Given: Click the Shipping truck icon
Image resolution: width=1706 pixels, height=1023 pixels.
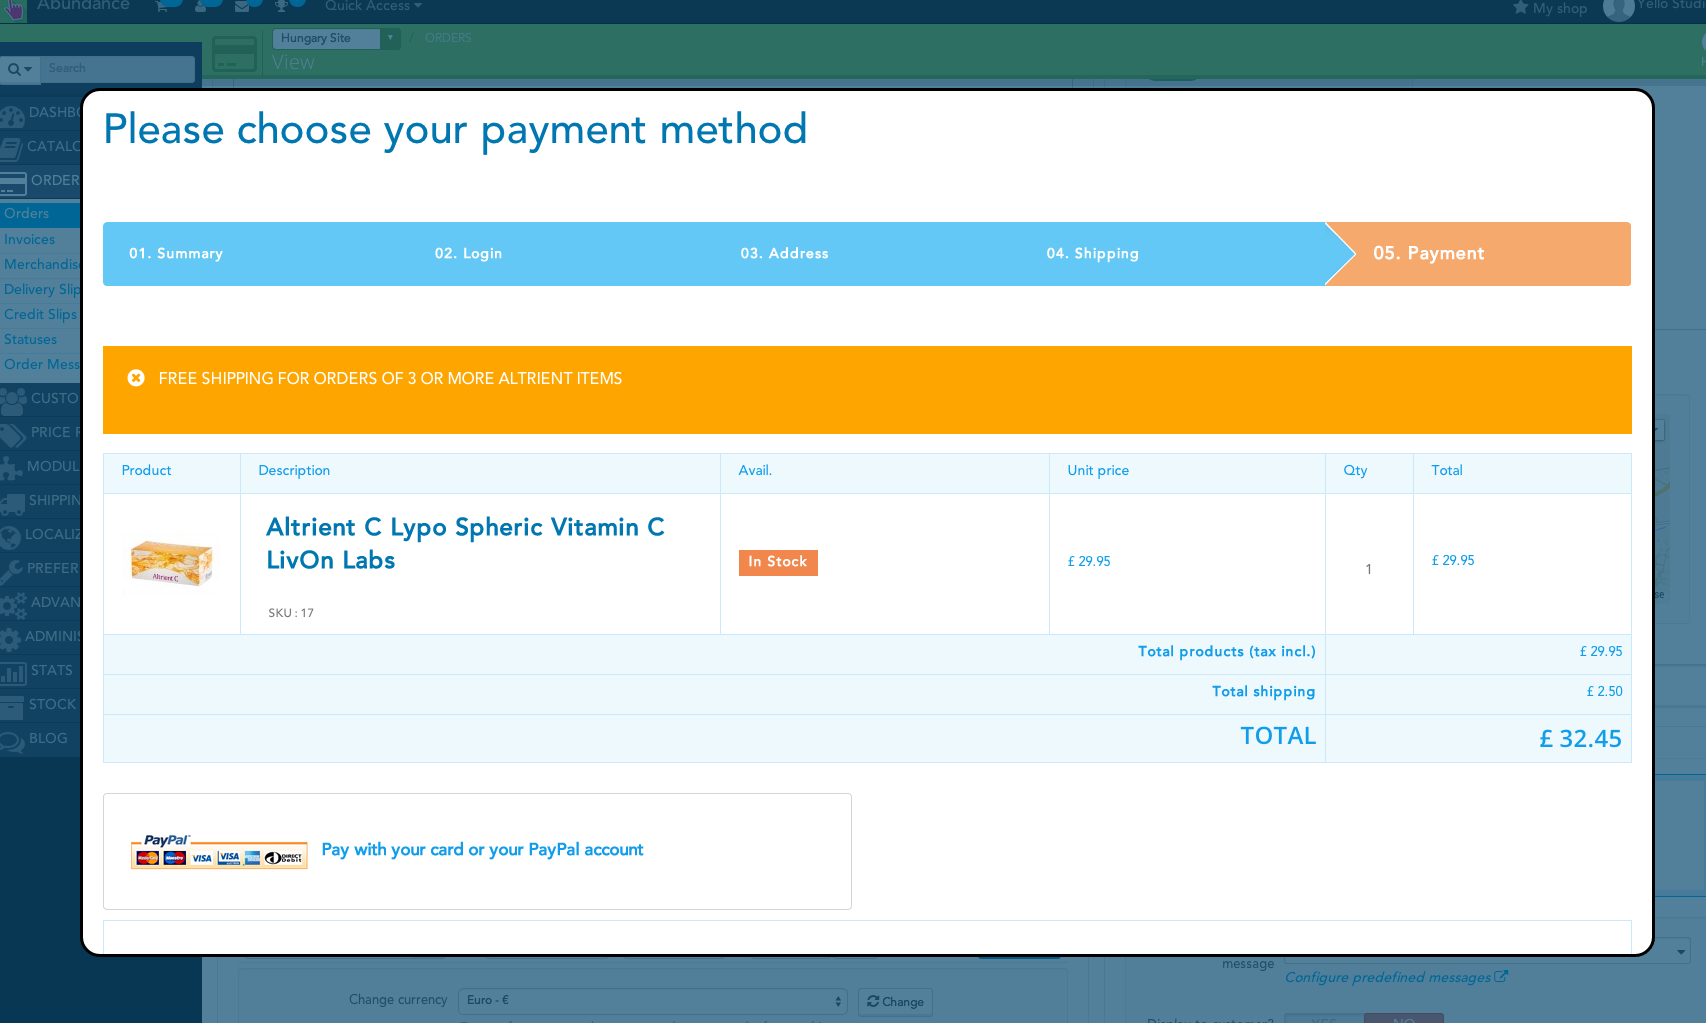Looking at the screenshot, I should coord(12,503).
